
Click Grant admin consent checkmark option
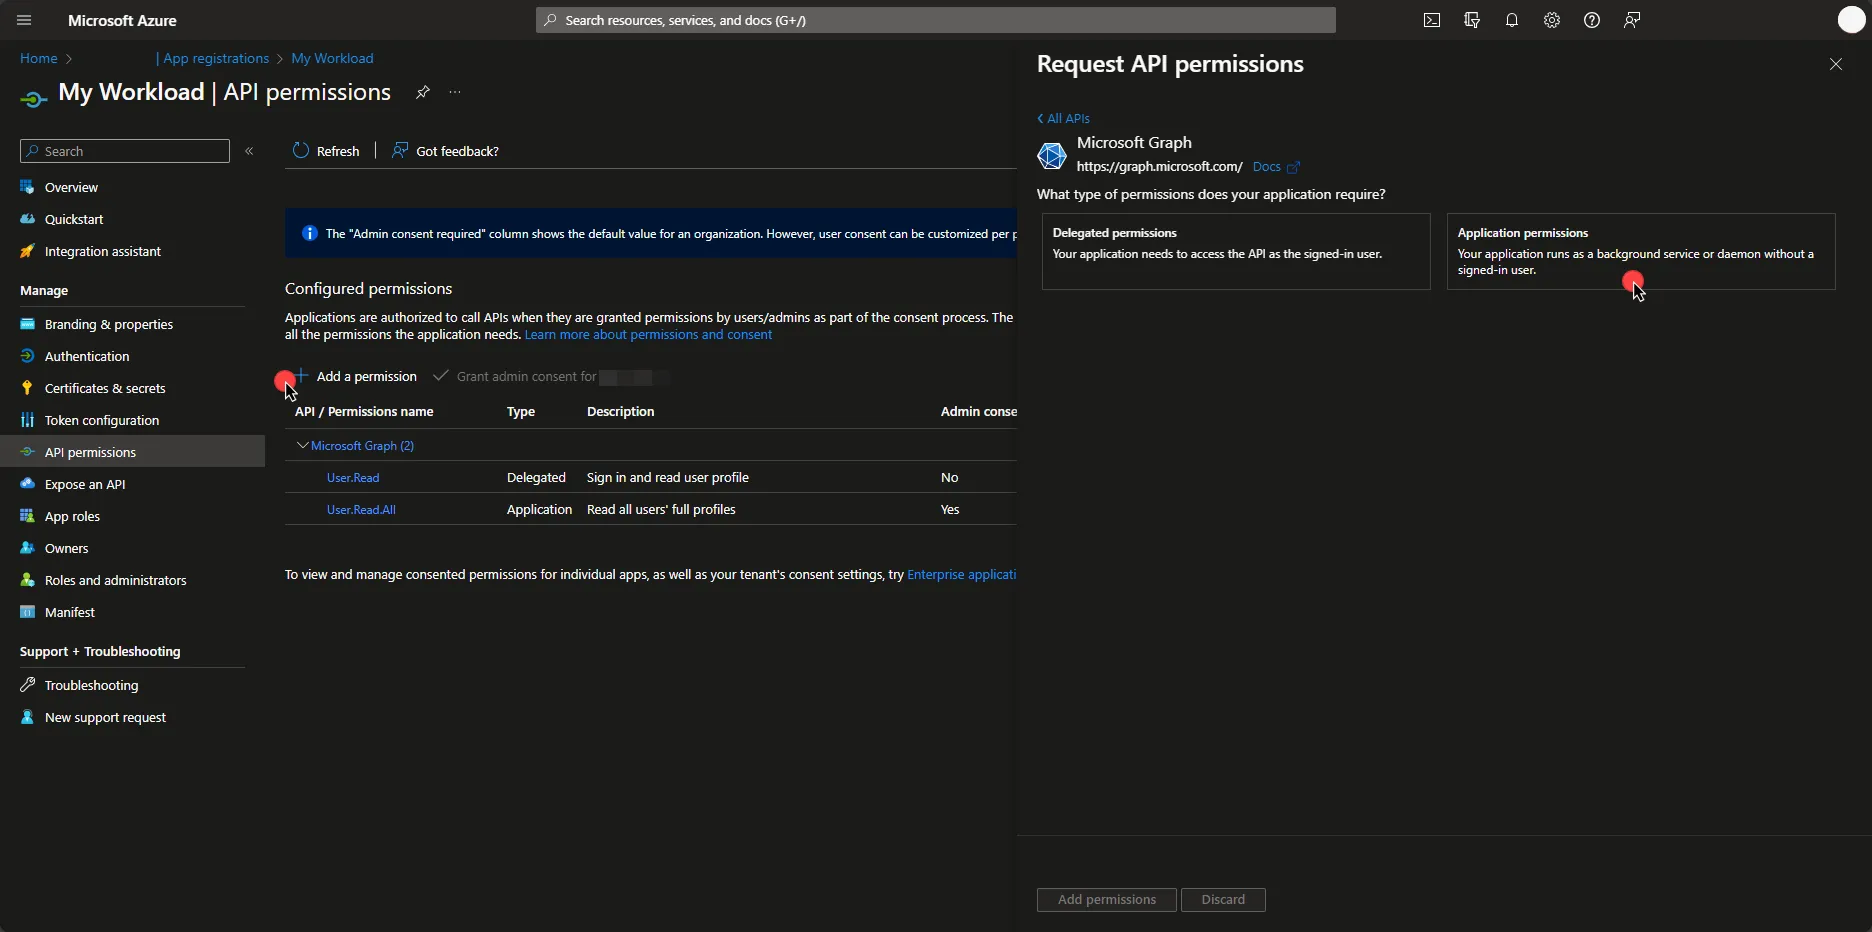coord(441,377)
